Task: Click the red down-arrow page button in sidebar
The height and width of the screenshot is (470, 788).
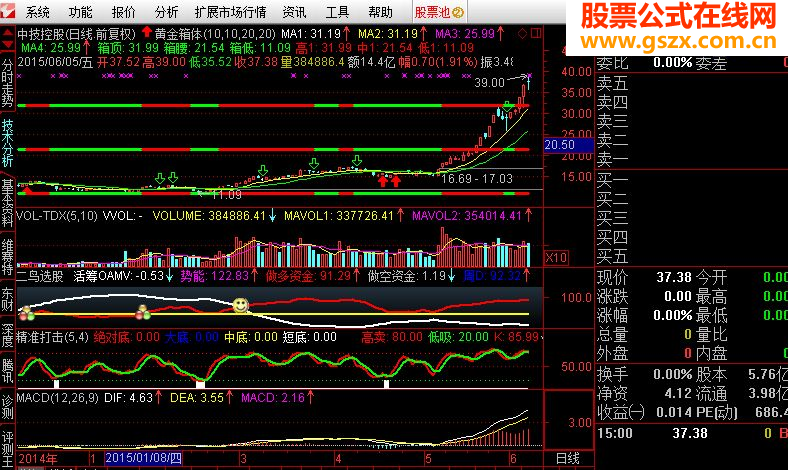Action: pyautogui.click(x=8, y=45)
